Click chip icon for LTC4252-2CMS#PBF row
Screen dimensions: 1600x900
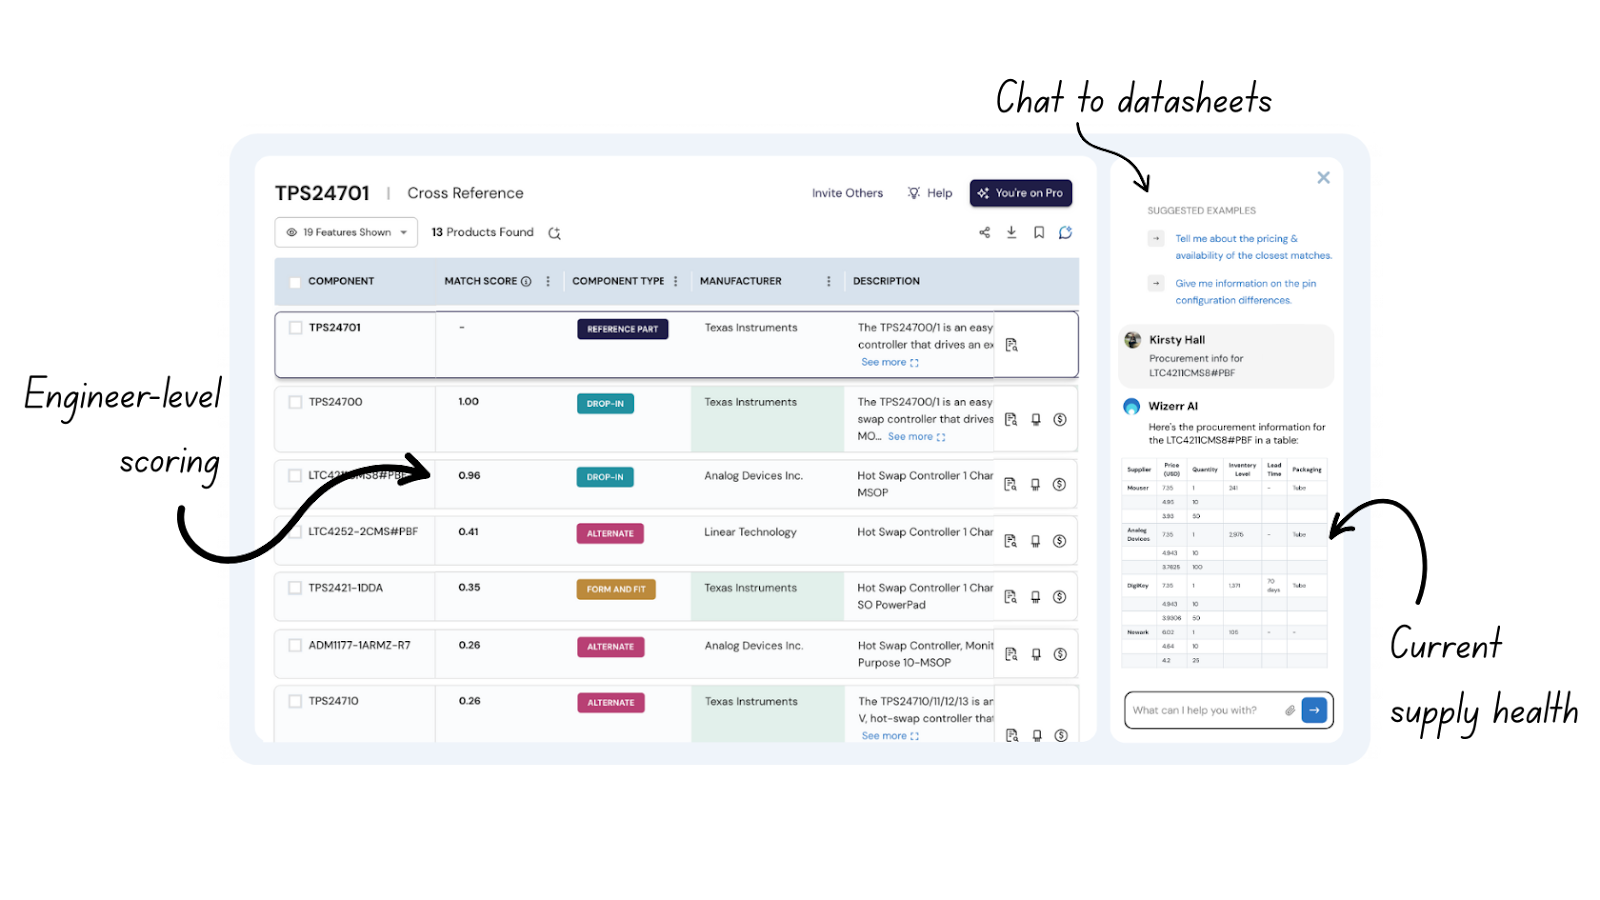tap(1036, 541)
